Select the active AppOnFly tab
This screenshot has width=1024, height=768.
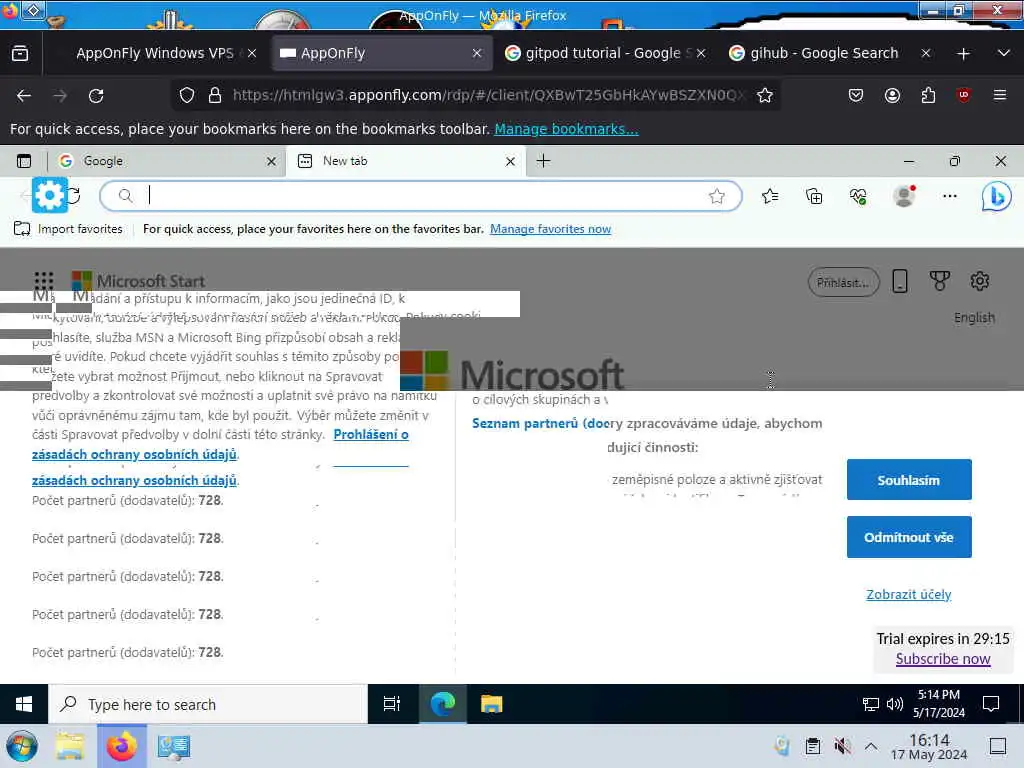[x=381, y=54]
